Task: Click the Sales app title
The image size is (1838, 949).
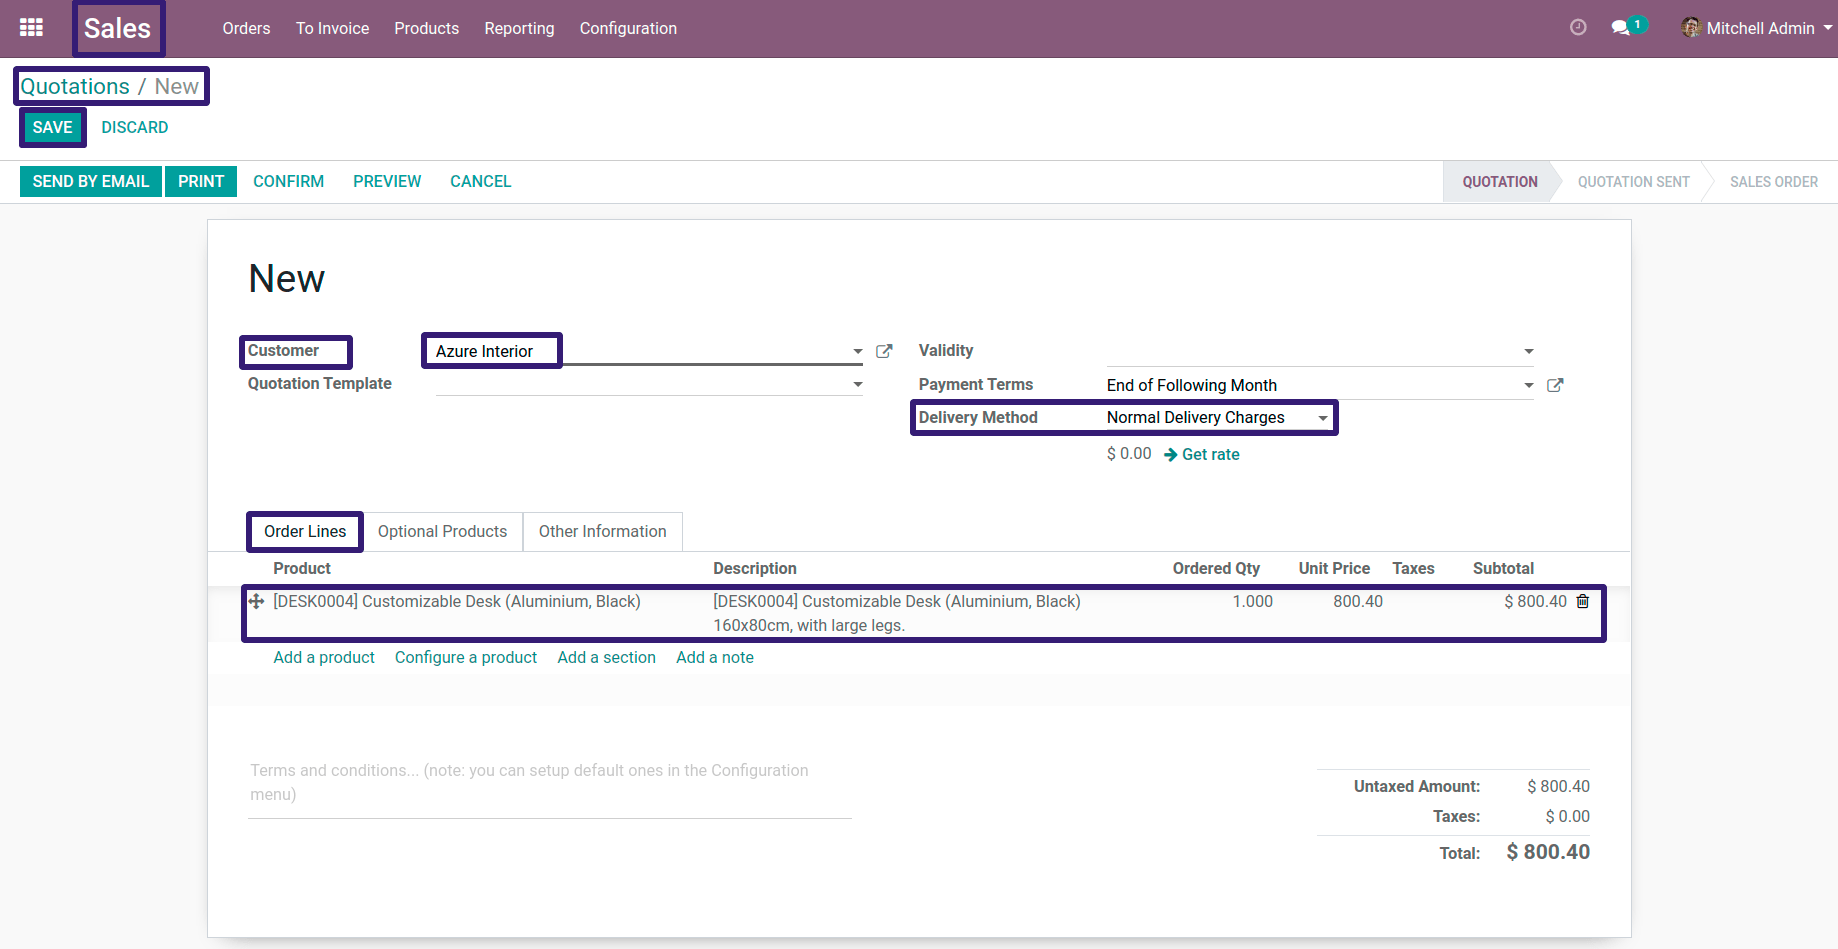Action: pos(117,28)
